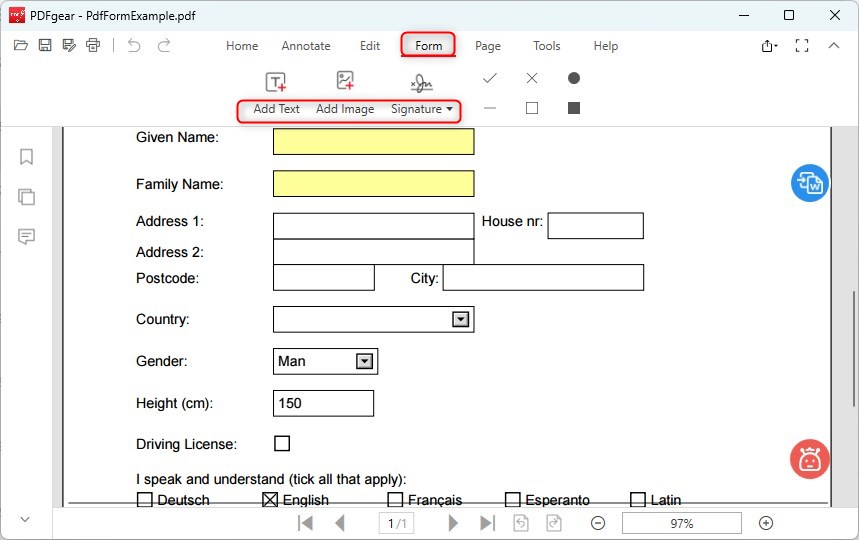Choose the checkmark form stamp
This screenshot has height=540, width=859.
click(x=490, y=78)
